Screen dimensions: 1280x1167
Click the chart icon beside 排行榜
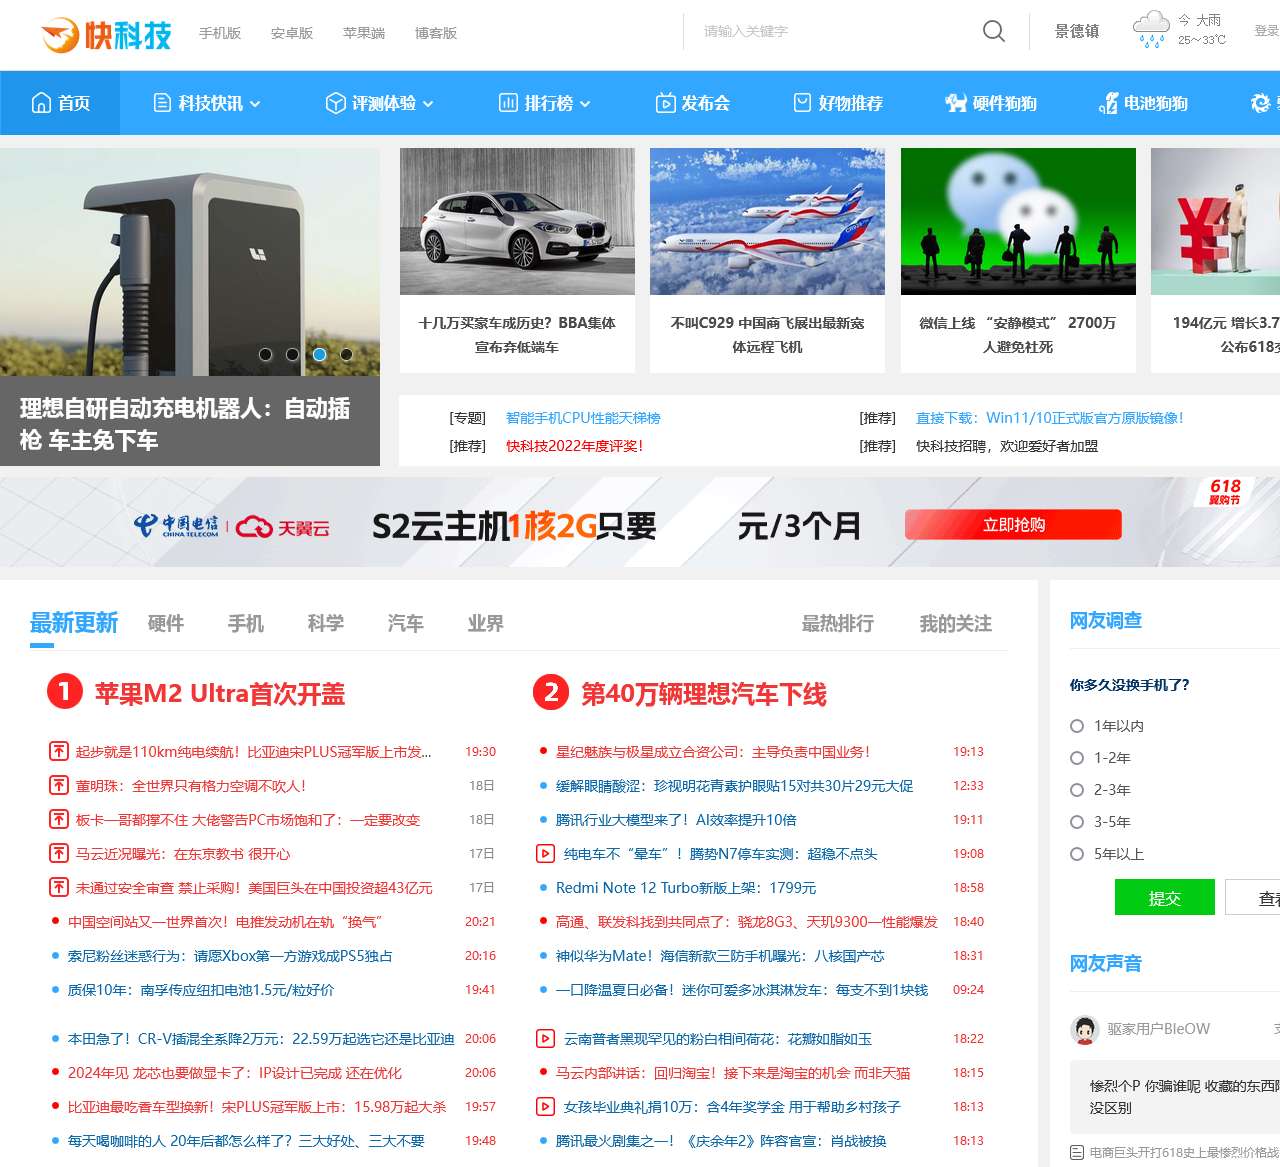(508, 103)
